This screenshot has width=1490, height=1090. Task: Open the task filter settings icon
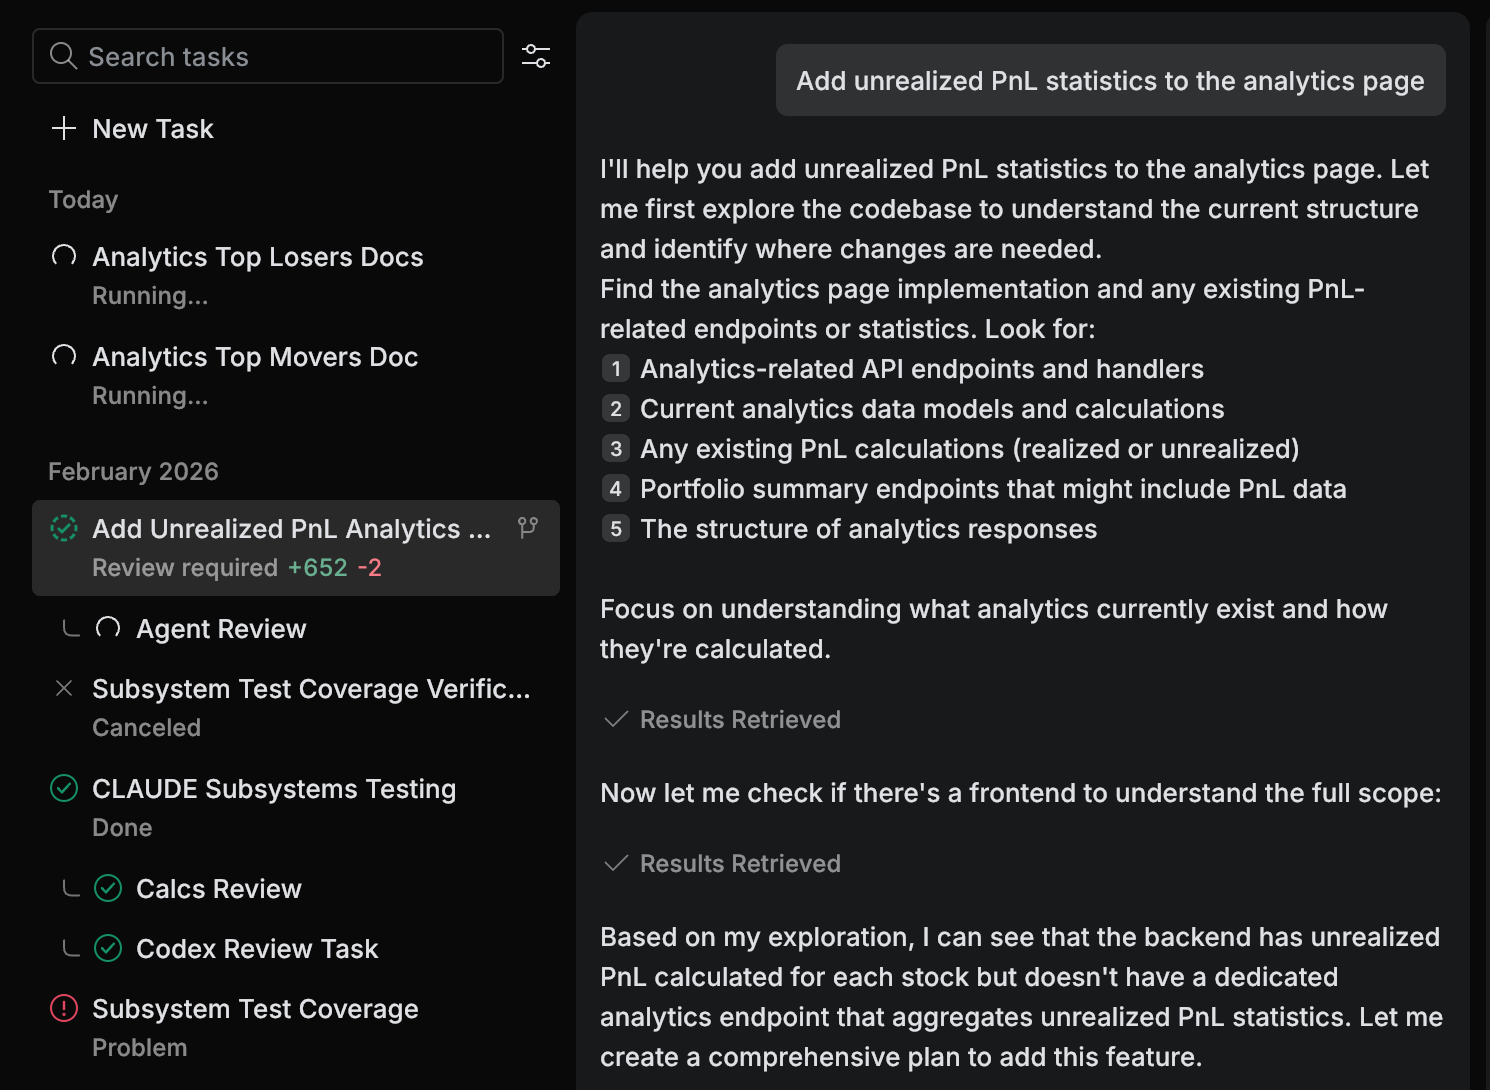click(x=536, y=56)
